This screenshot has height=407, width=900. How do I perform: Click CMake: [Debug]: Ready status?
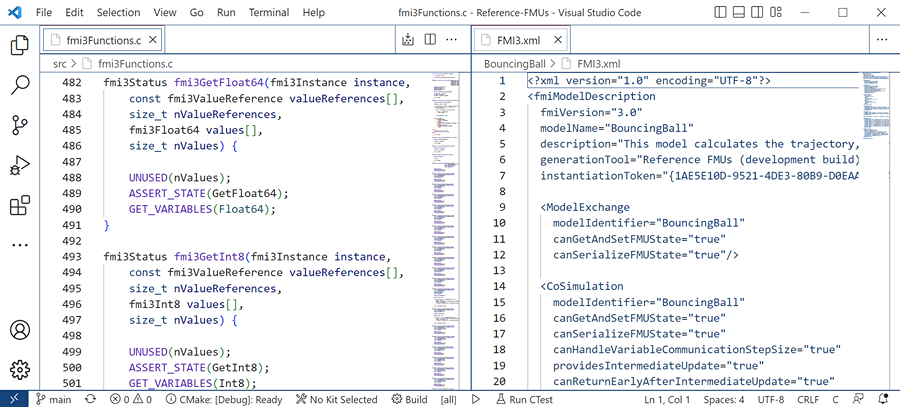[224, 400]
